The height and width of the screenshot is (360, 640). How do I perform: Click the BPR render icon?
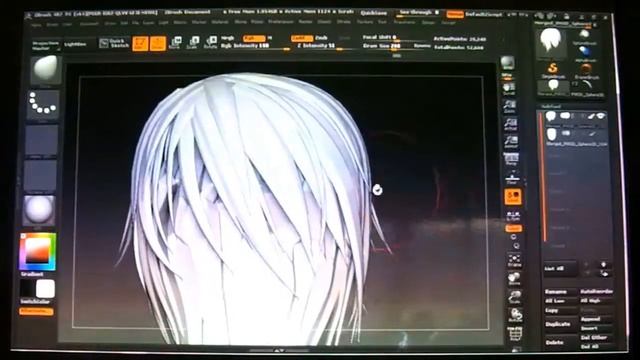[508, 64]
